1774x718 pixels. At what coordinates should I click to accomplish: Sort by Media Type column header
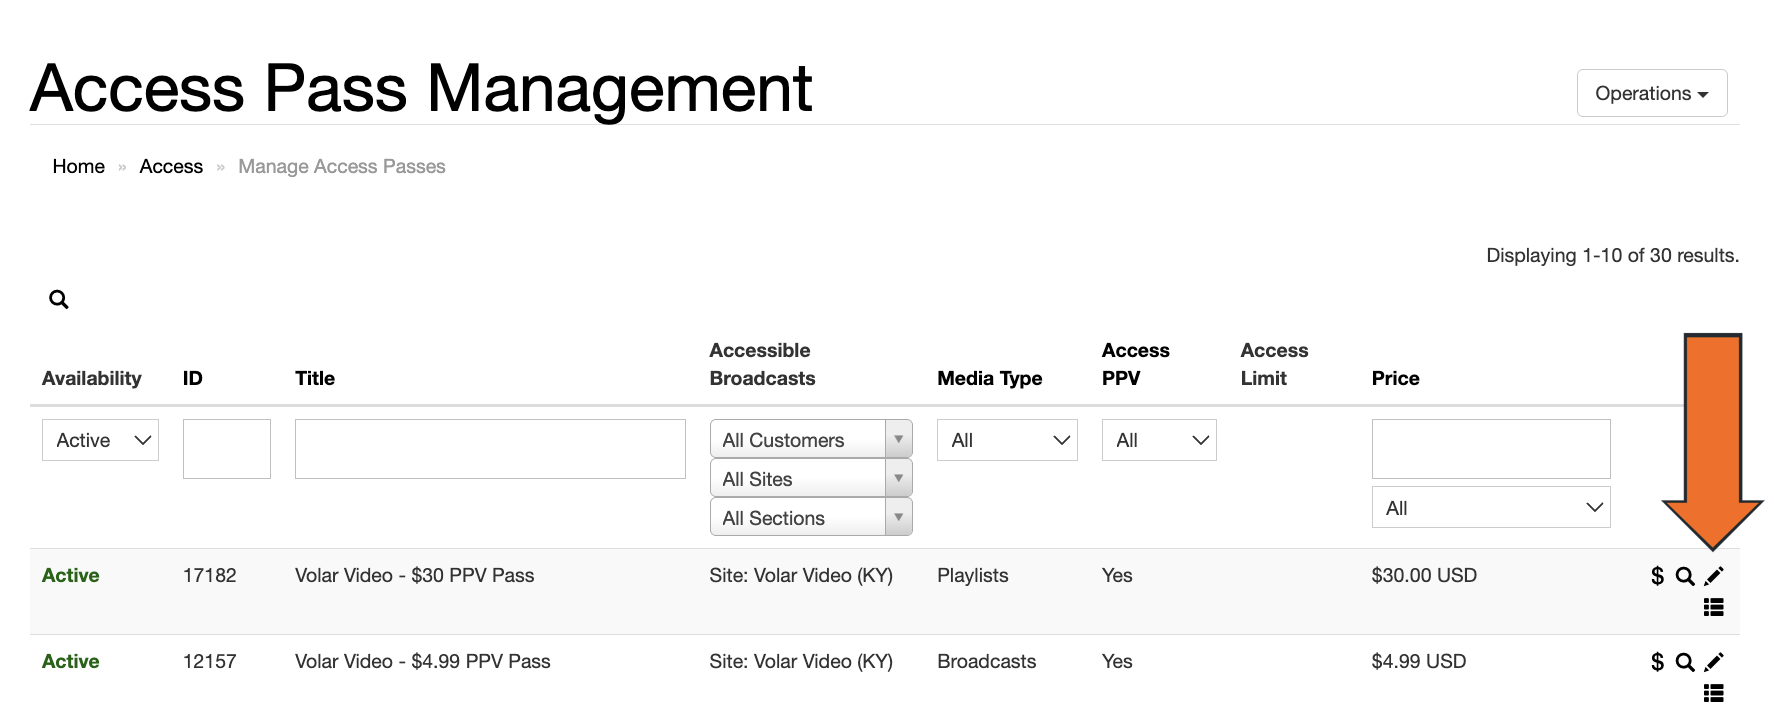click(990, 378)
